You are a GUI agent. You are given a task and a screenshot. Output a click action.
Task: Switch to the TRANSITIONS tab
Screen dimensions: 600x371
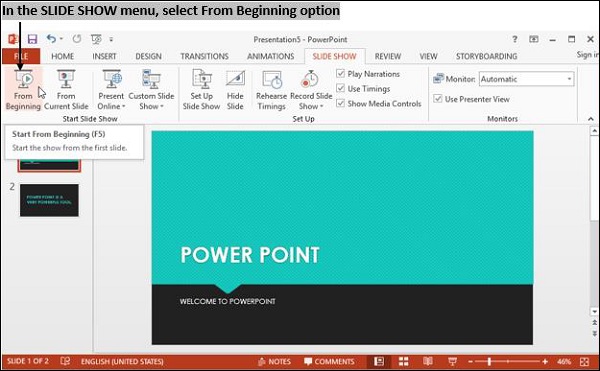tap(204, 56)
